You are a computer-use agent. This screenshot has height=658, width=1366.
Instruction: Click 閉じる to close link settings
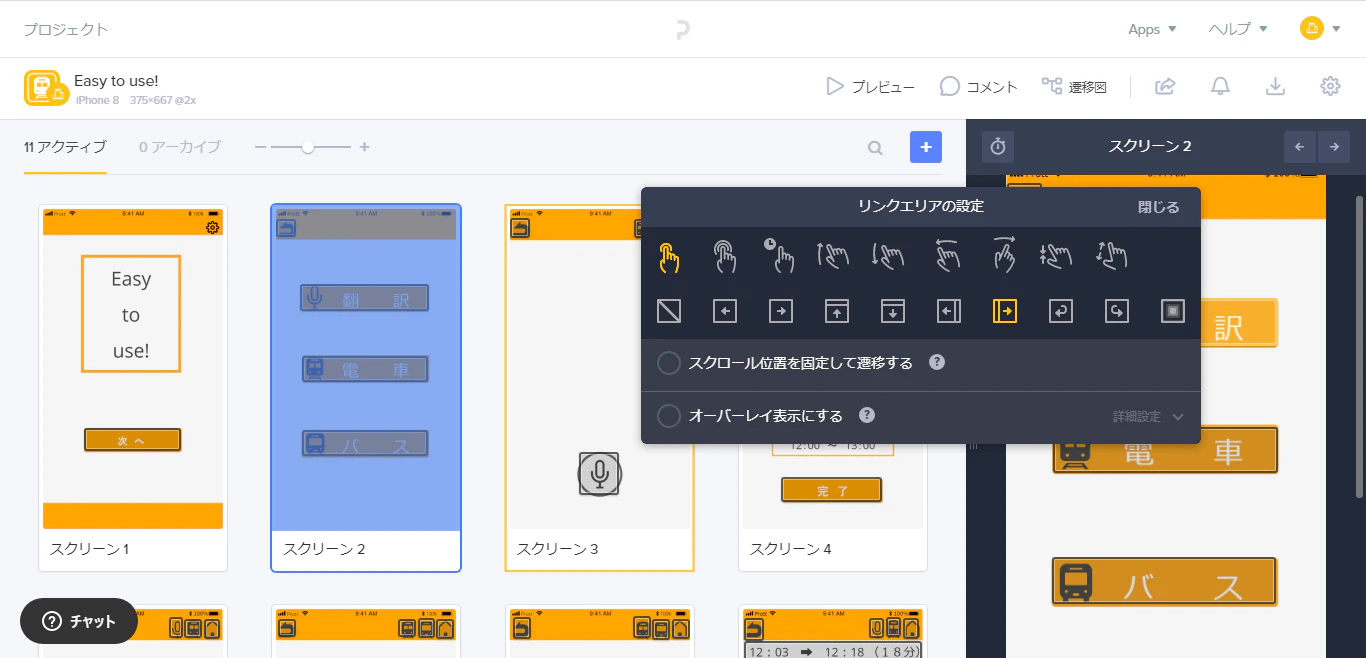coord(1158,207)
